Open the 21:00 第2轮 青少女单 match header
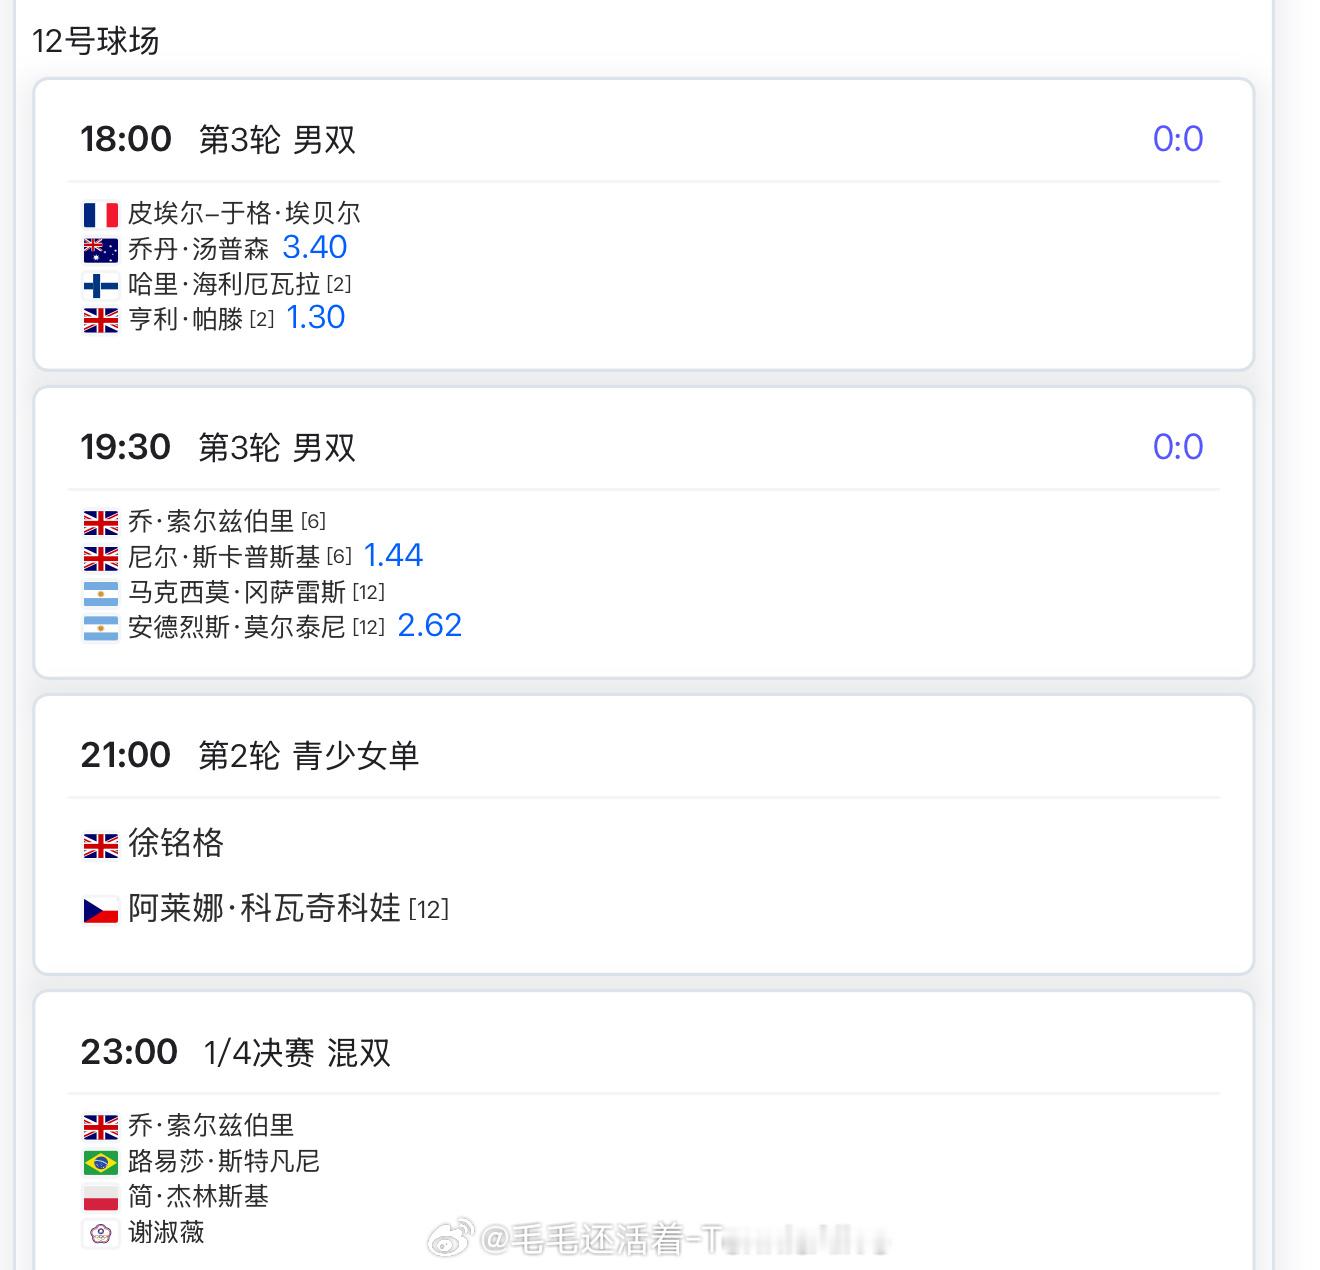This screenshot has height=1270, width=1320. (x=249, y=755)
